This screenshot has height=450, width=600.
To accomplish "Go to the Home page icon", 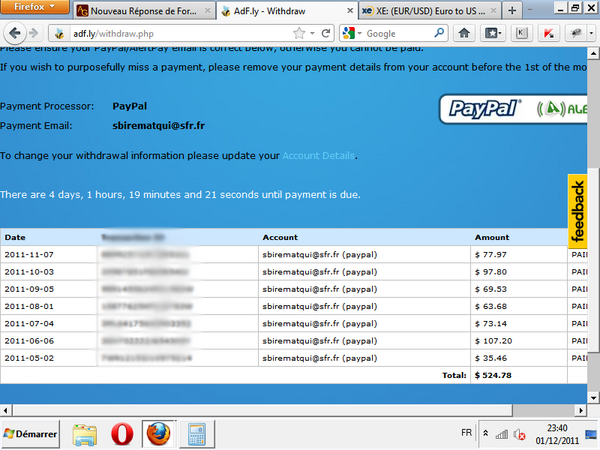I will click(464, 34).
